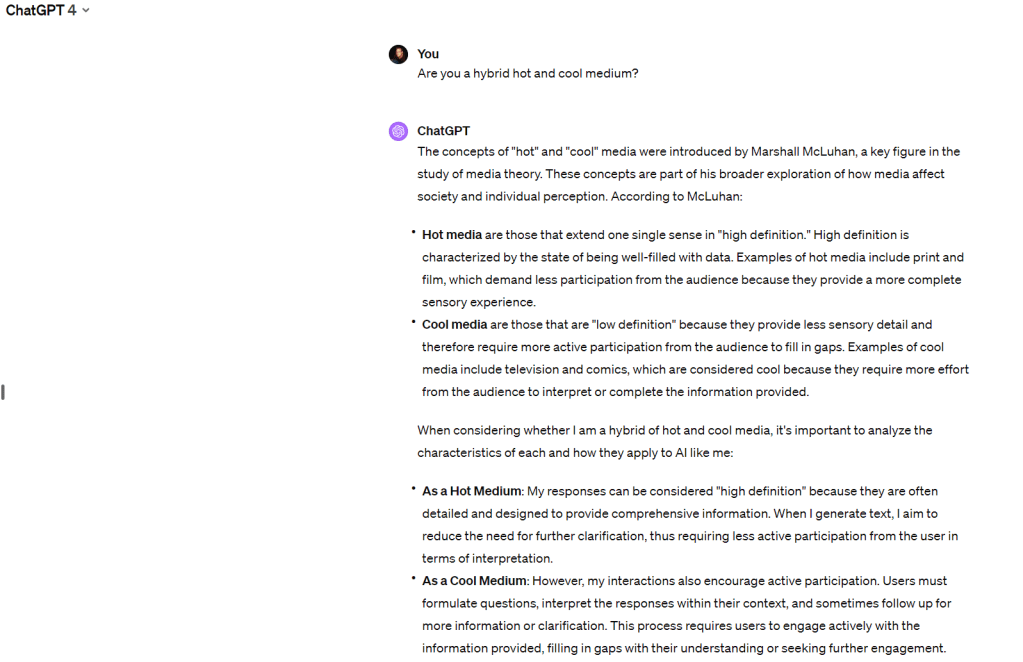1023x662 pixels.
Task: Click the intro paragraph mentioning Marshall McLuhan
Action: click(x=688, y=174)
